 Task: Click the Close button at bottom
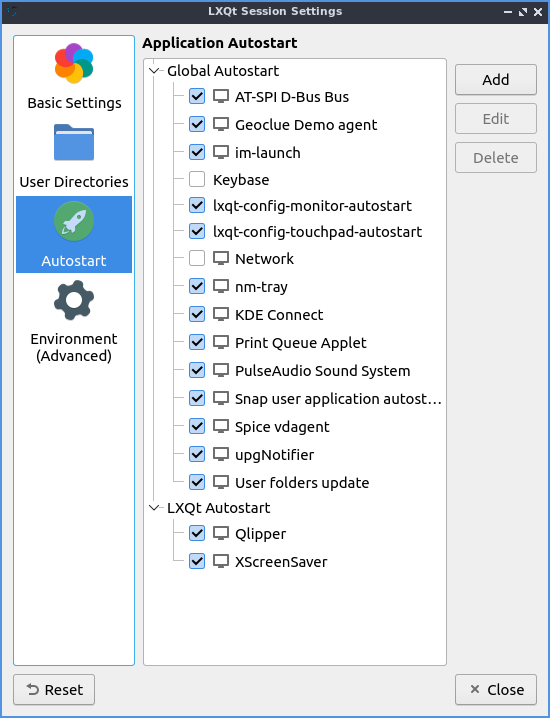click(x=496, y=690)
